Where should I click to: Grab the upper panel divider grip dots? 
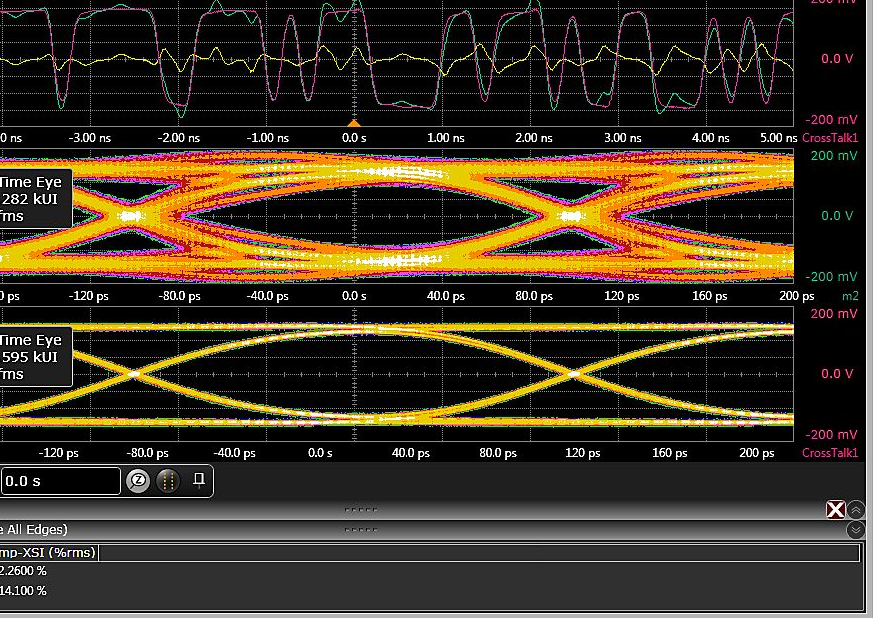tap(360, 509)
